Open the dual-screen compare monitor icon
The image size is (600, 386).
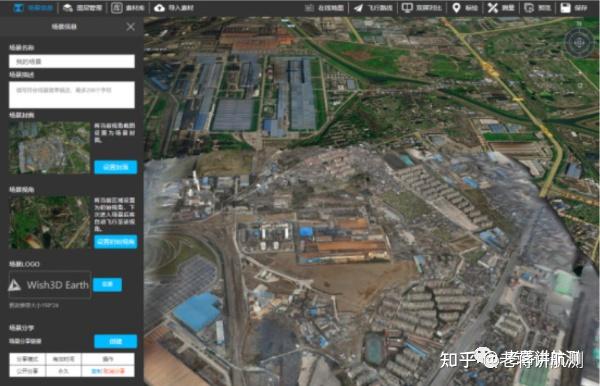click(407, 8)
